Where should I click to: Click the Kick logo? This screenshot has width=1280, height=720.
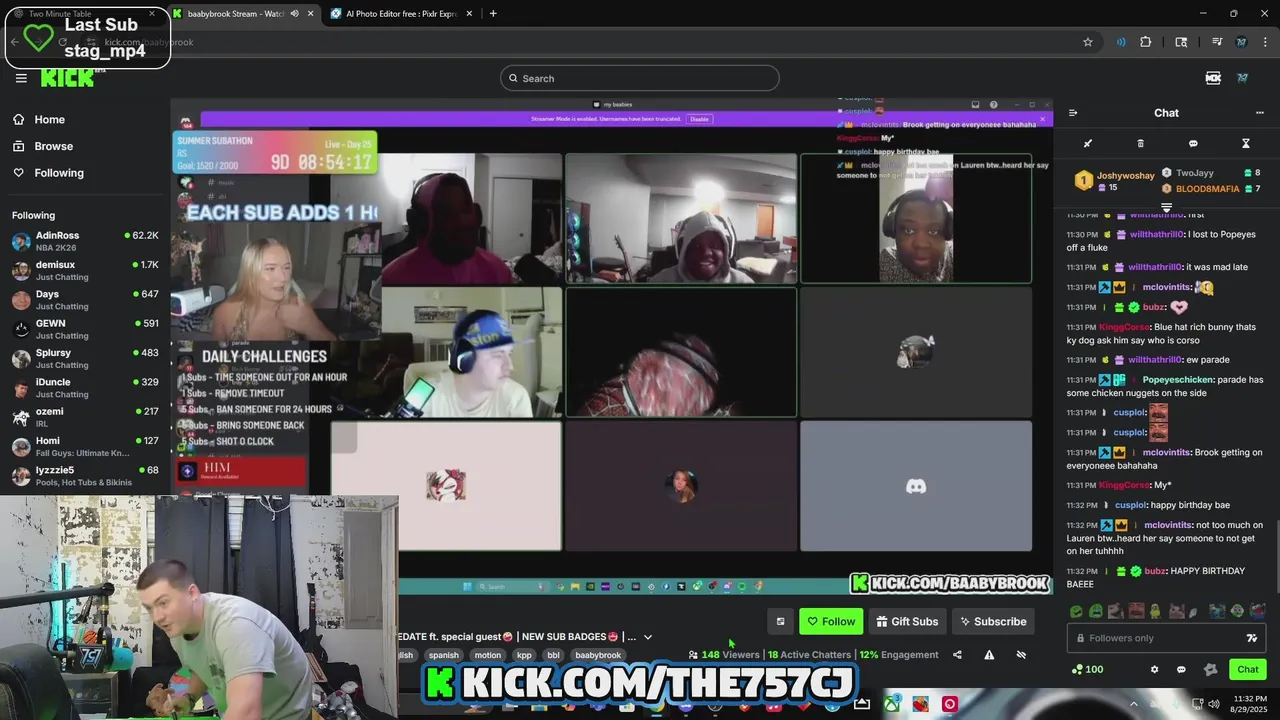[x=68, y=78]
